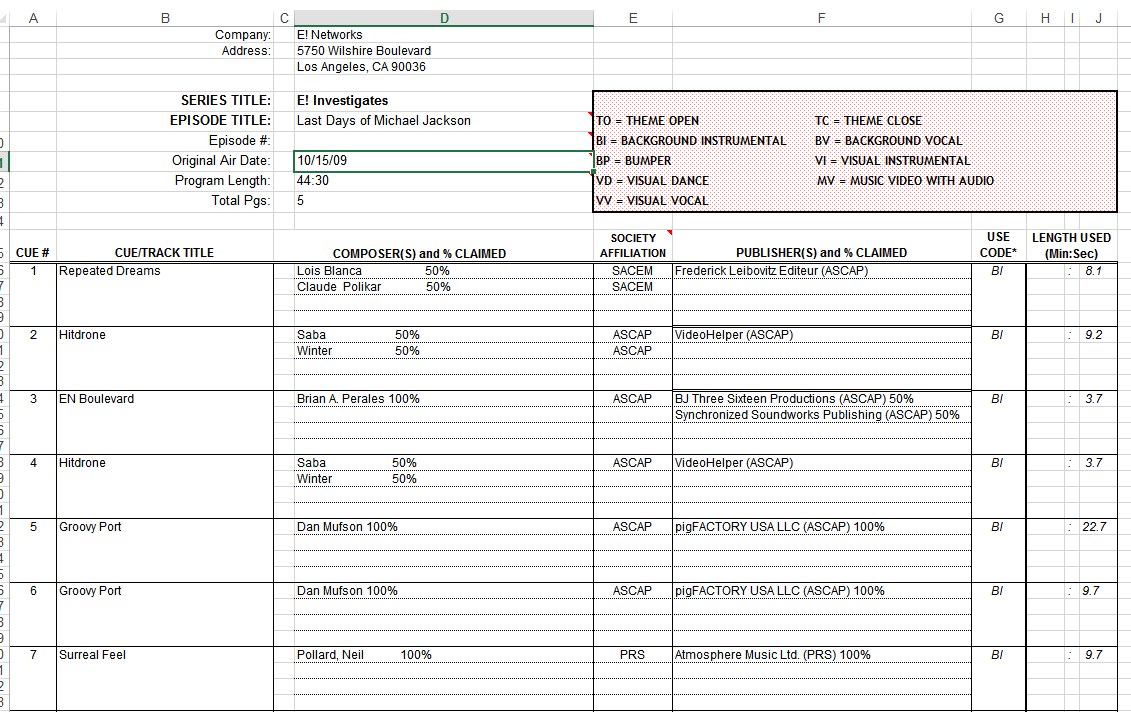Click the 'E! Investigates' series title value
Screen dimensions: 1131x712
(x=444, y=100)
